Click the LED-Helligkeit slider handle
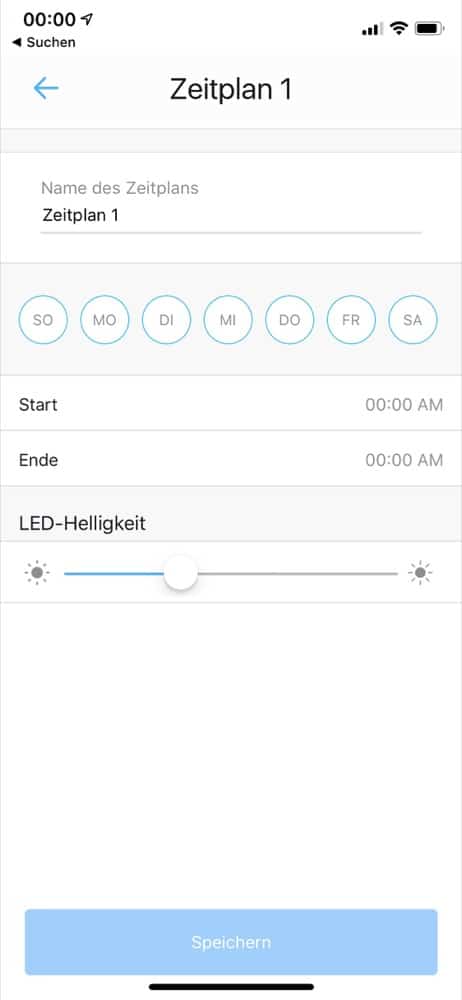462x1000 pixels. 181,573
